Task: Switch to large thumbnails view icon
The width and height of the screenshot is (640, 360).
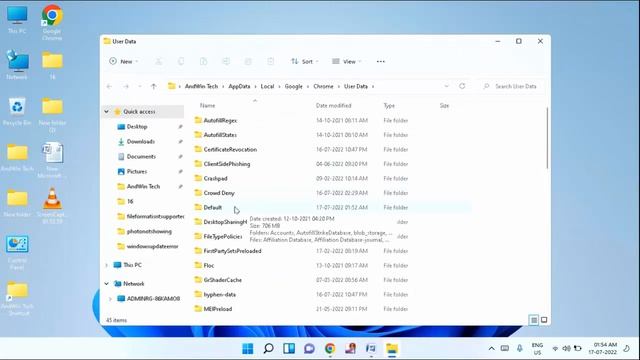Action: (544, 320)
